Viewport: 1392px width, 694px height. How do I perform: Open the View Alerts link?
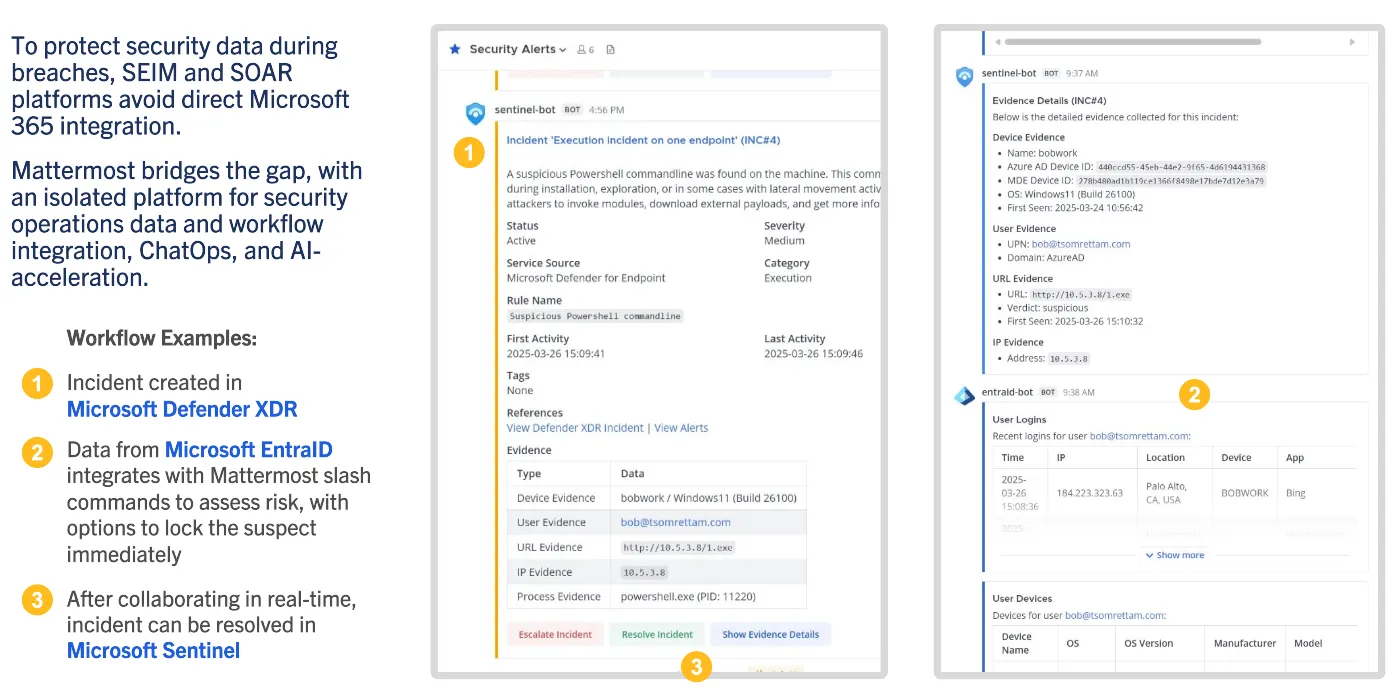tap(681, 428)
